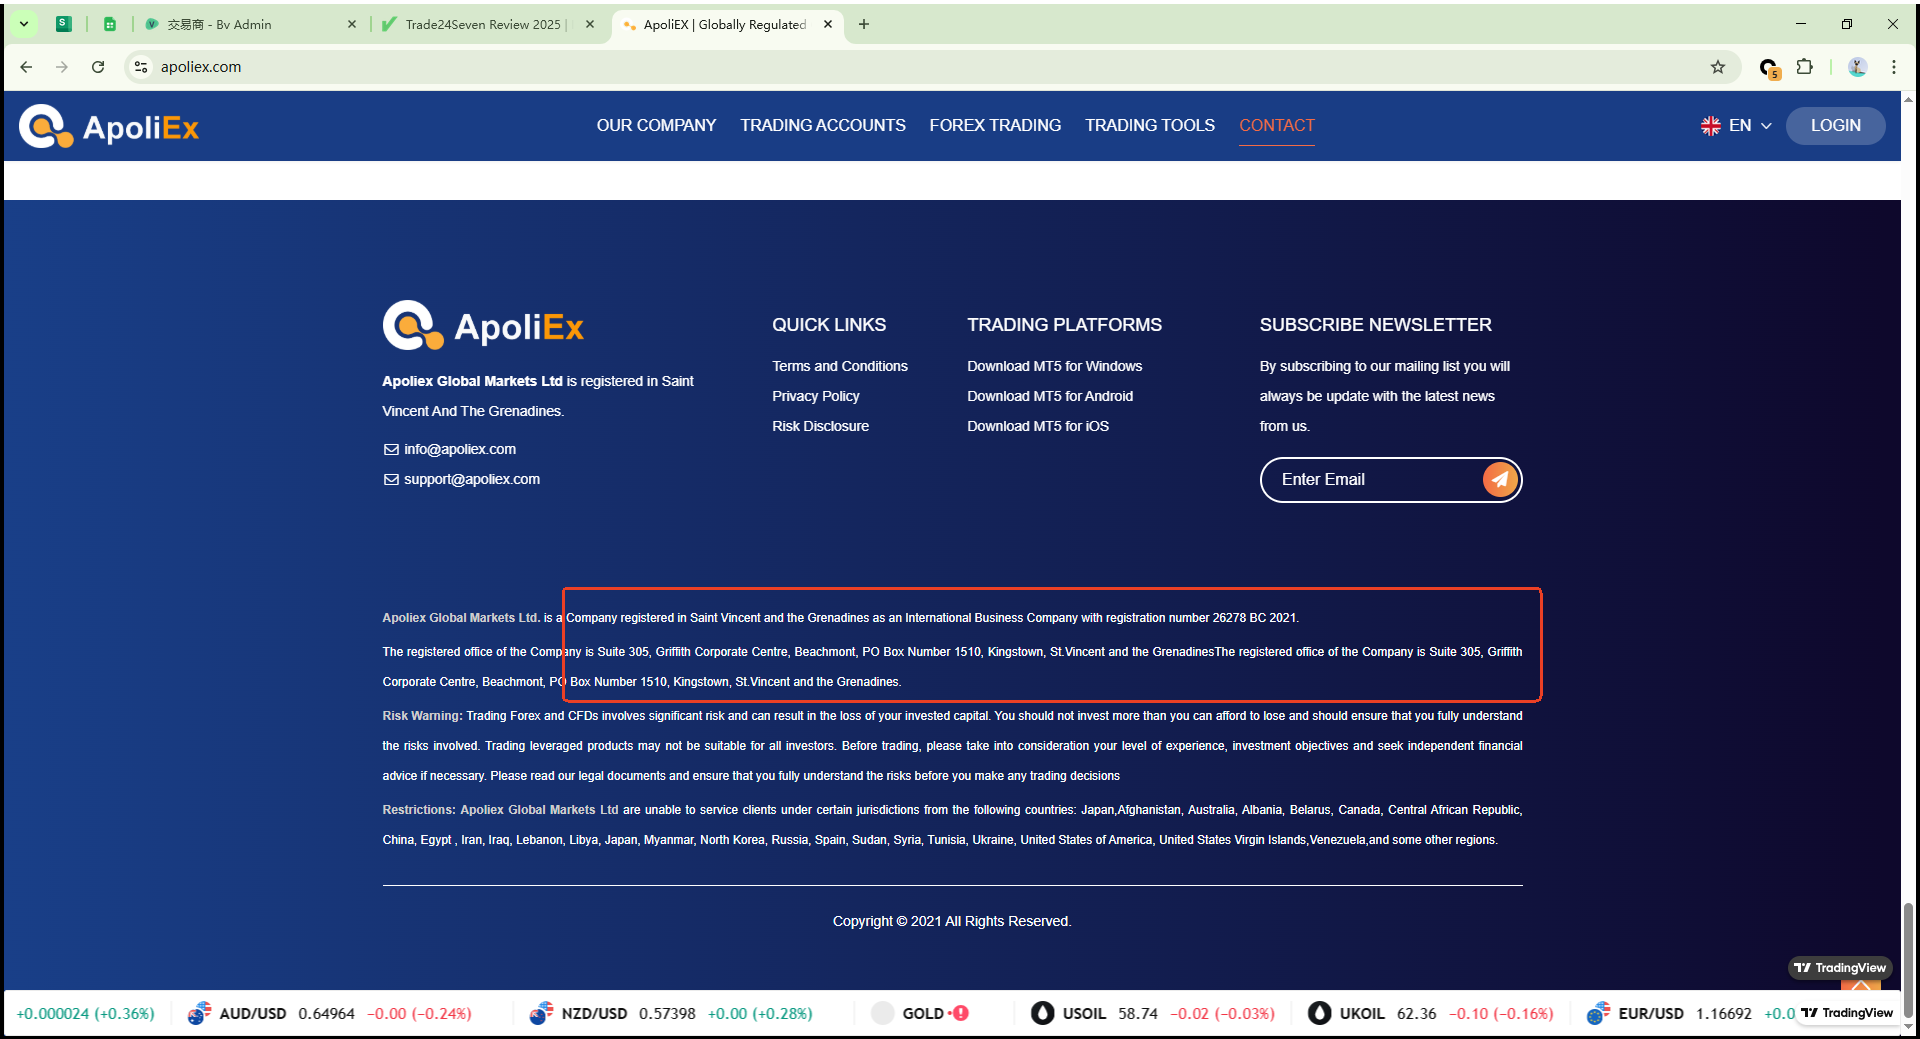The width and height of the screenshot is (1920, 1039).
Task: Click the page vertical scrollbar thumb
Action: coord(1908,958)
